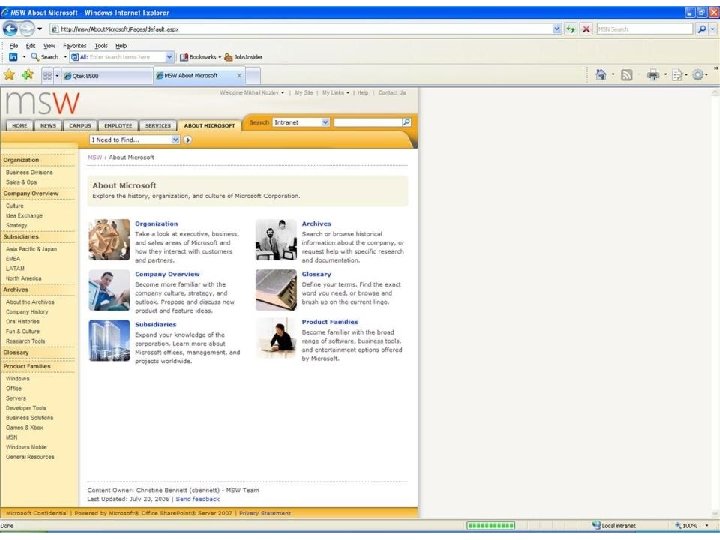This screenshot has height=540, width=720.
Task: Click the browser Forward arrow button
Action: click(27, 29)
